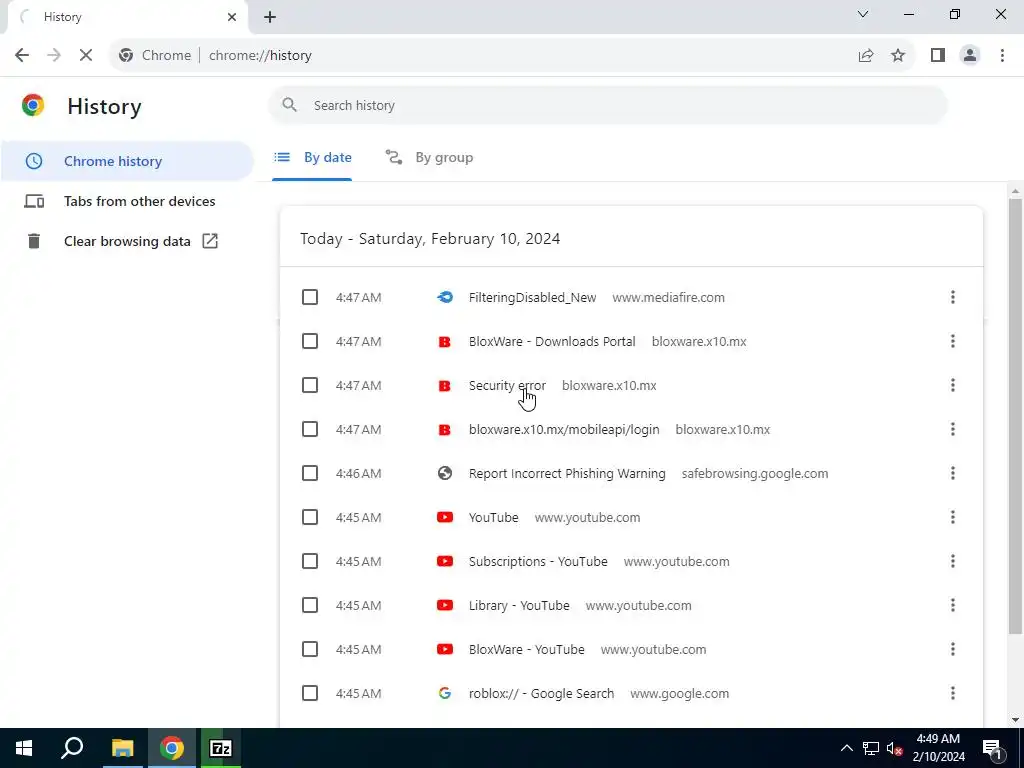Open actions menu for mobileapi/login entry

click(x=952, y=429)
